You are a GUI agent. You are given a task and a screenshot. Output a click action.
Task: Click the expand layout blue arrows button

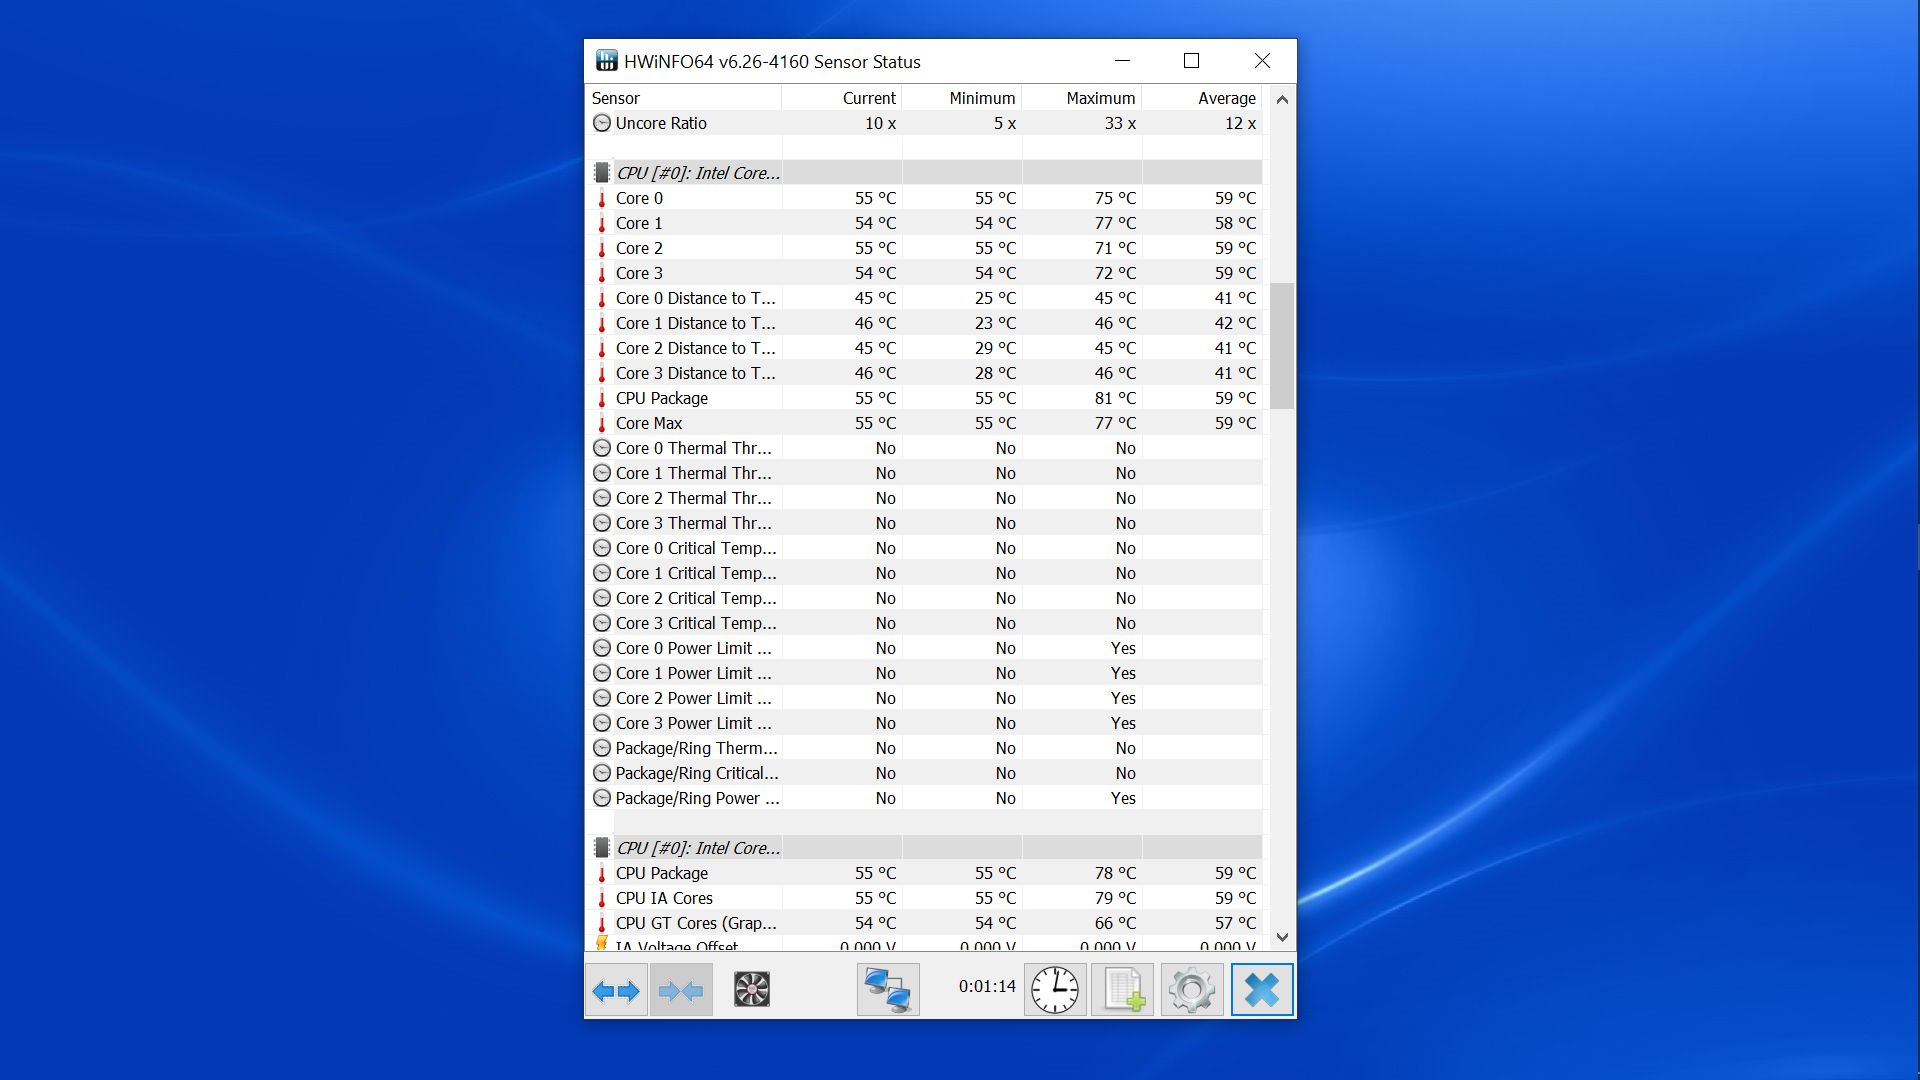[616, 990]
